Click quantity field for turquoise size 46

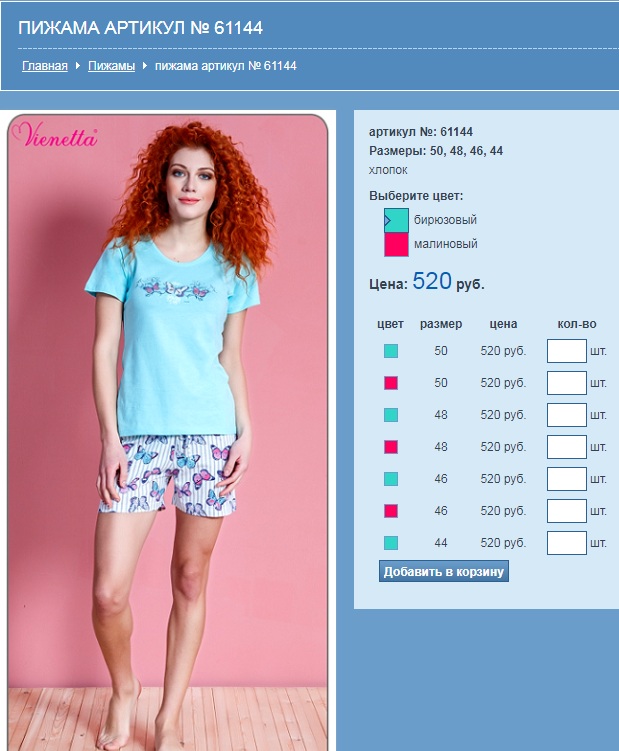pos(567,479)
